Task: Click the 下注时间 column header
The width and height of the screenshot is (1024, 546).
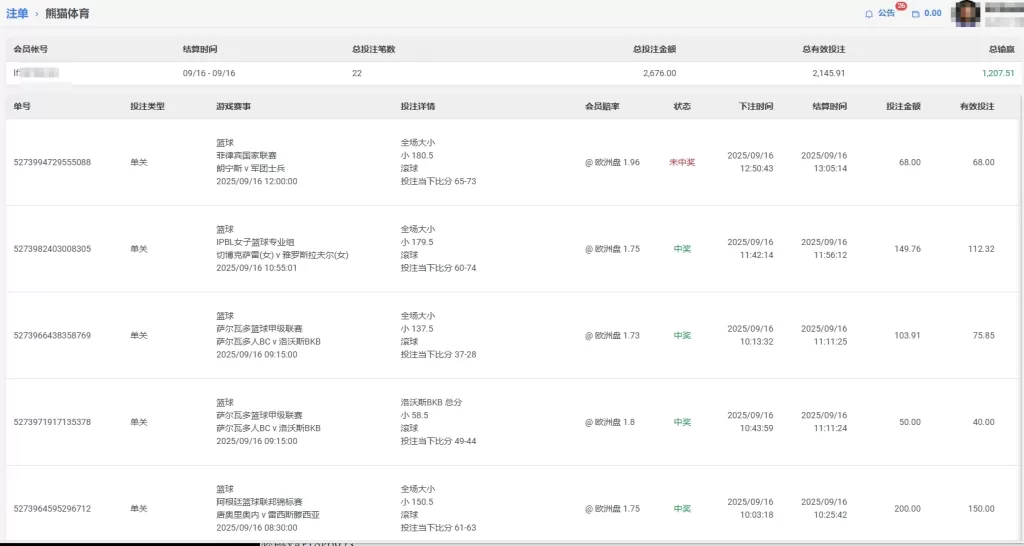Action: tap(756, 106)
